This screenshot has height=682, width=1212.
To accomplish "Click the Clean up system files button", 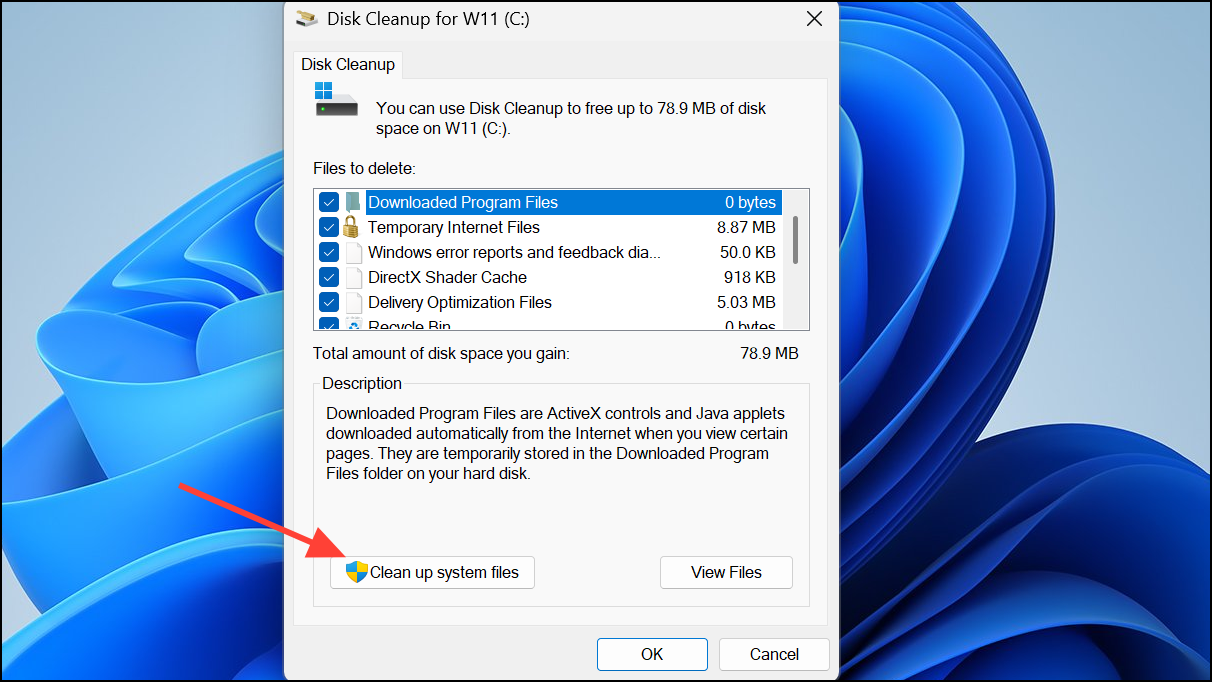I will (432, 572).
